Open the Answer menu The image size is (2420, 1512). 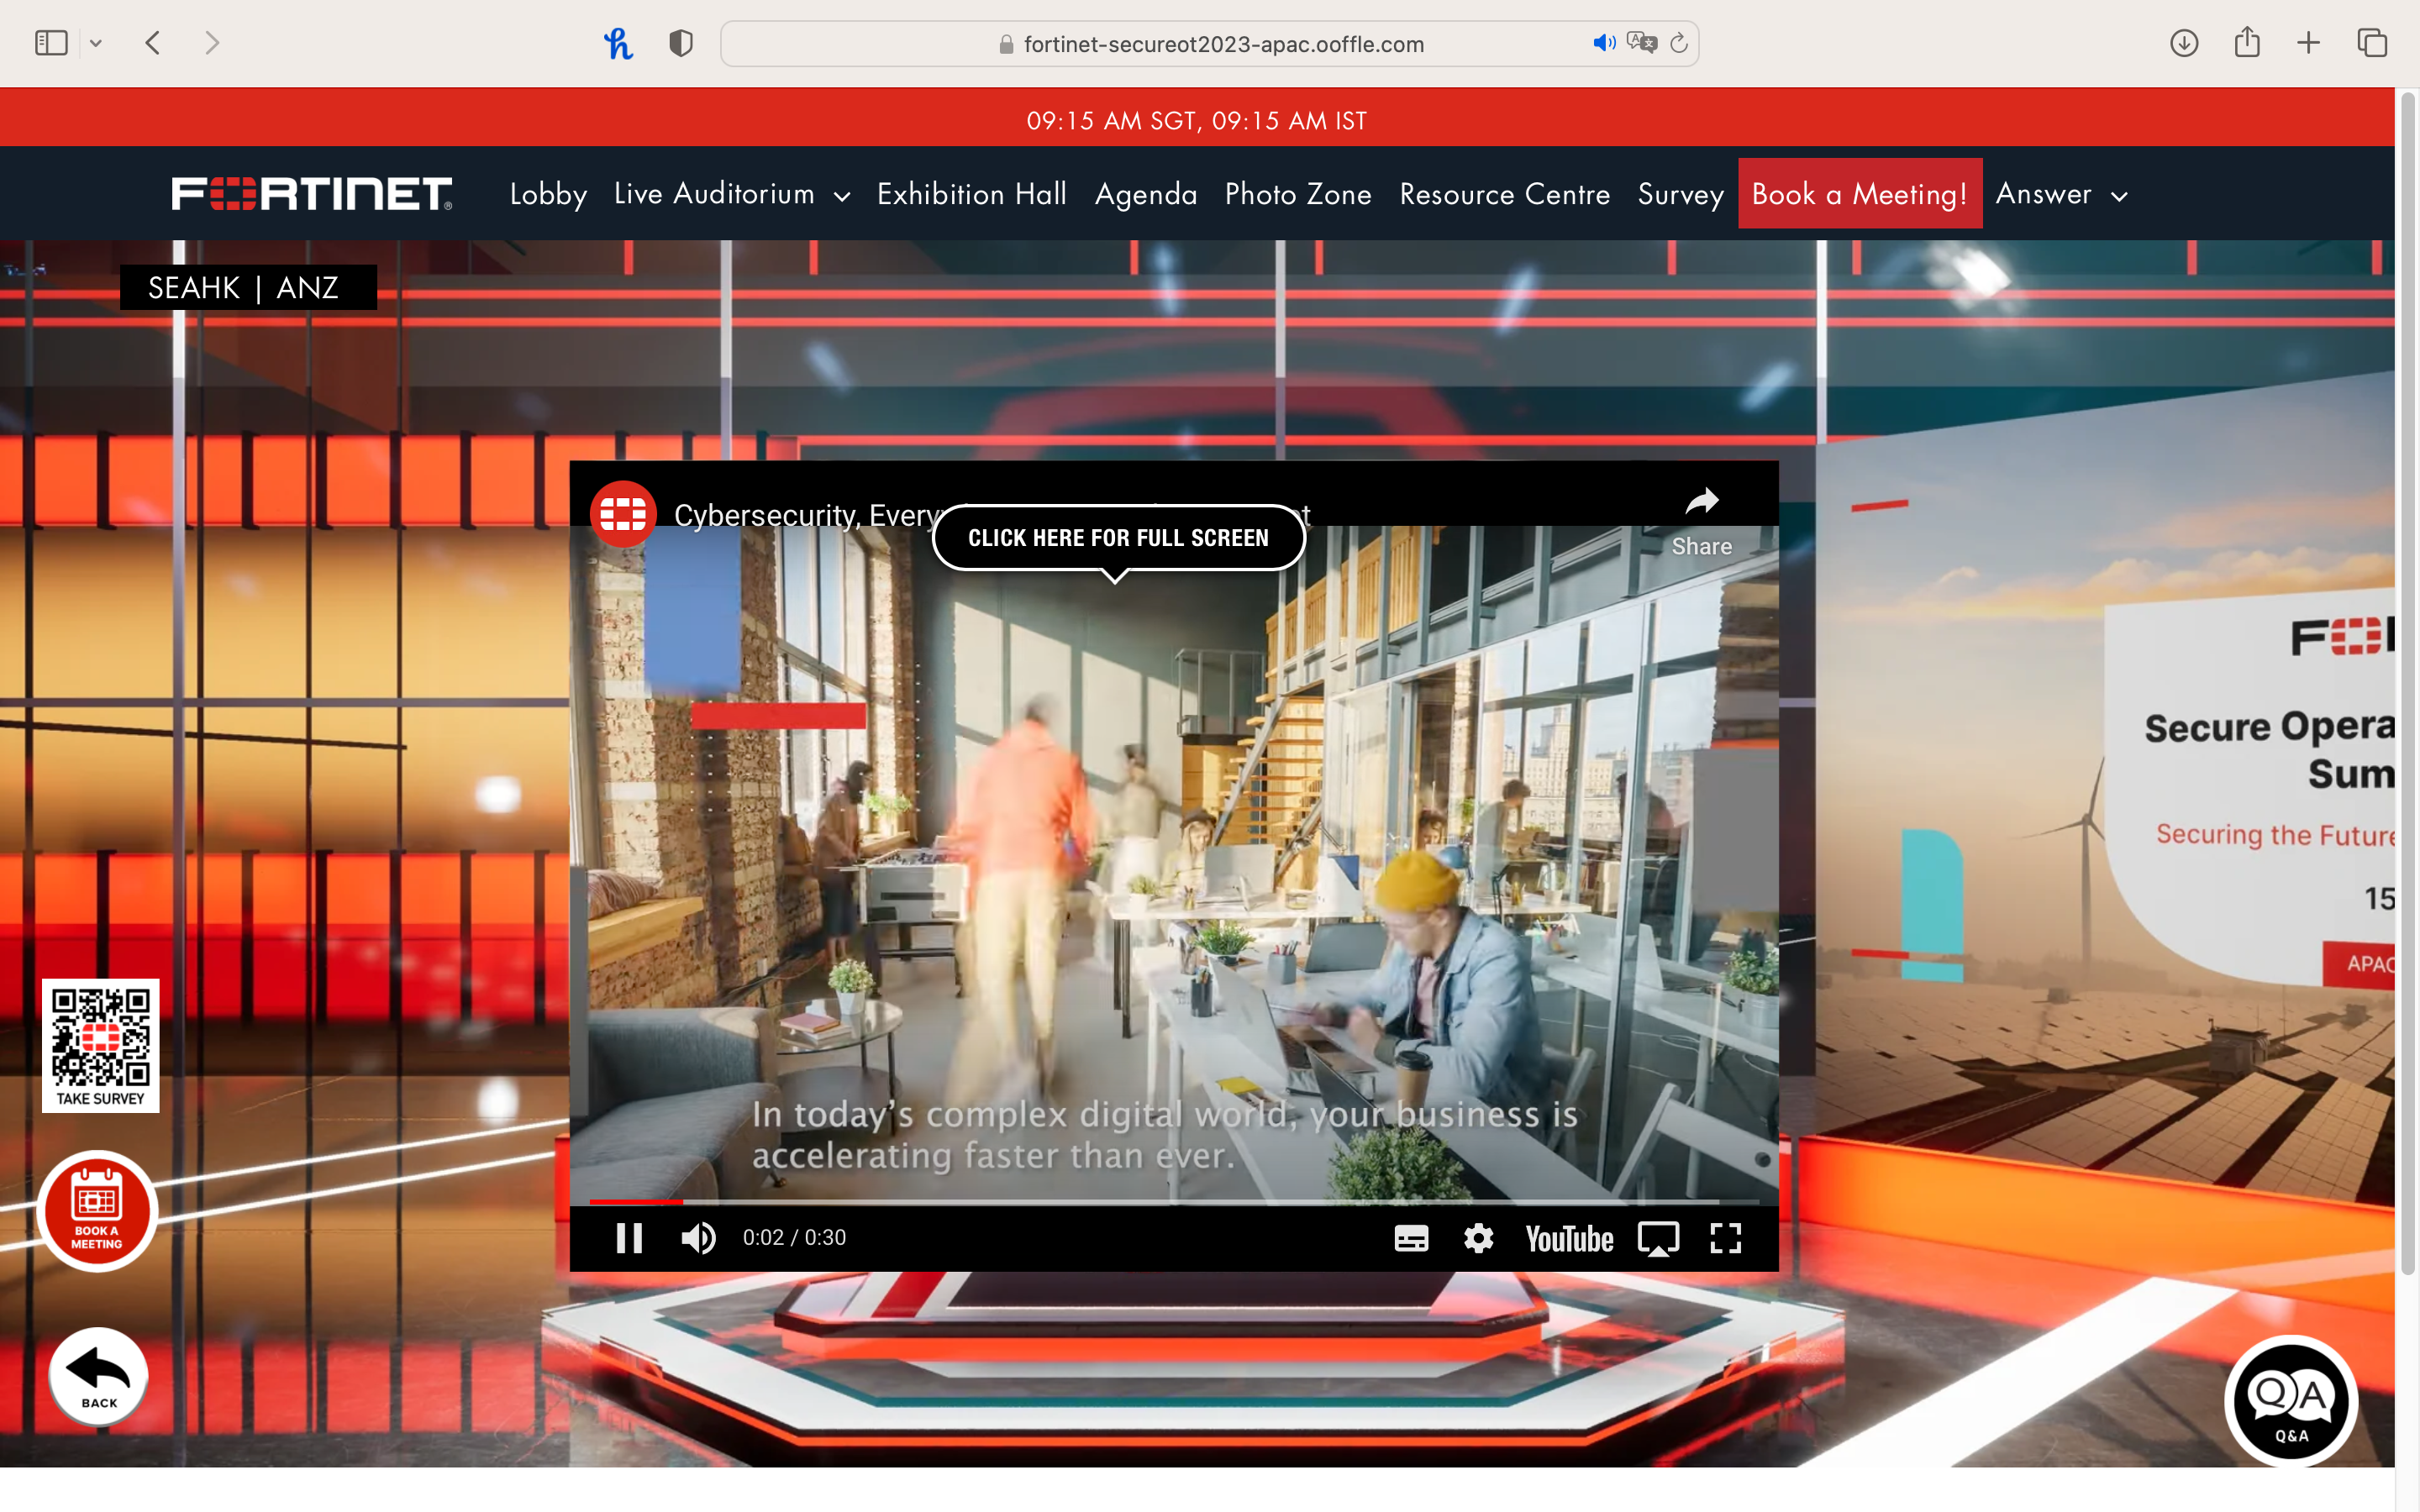click(x=2043, y=194)
